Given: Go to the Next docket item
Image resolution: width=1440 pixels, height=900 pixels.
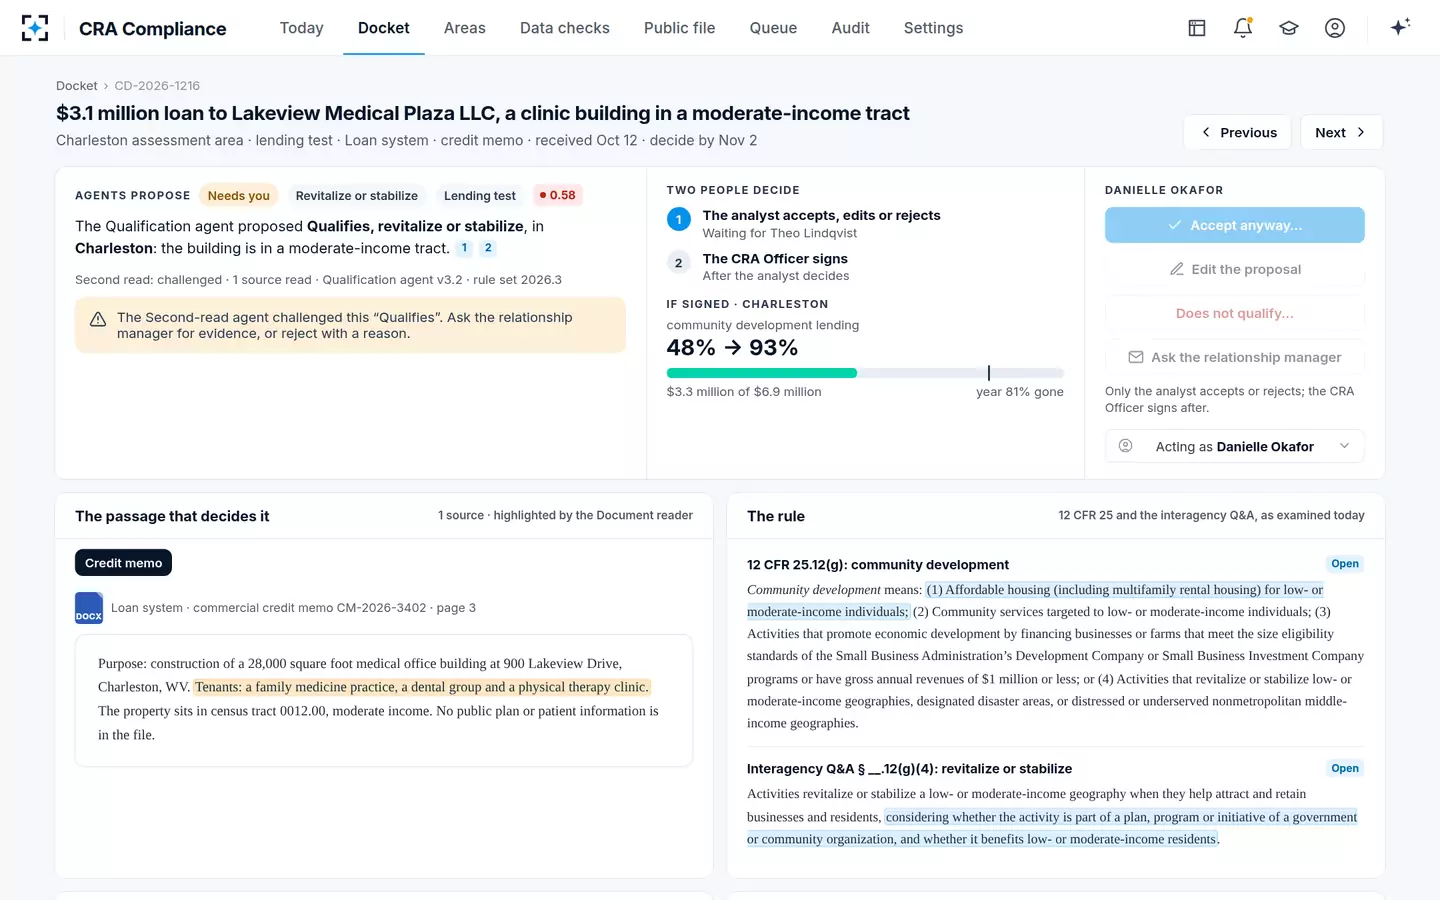Looking at the screenshot, I should pyautogui.click(x=1341, y=132).
